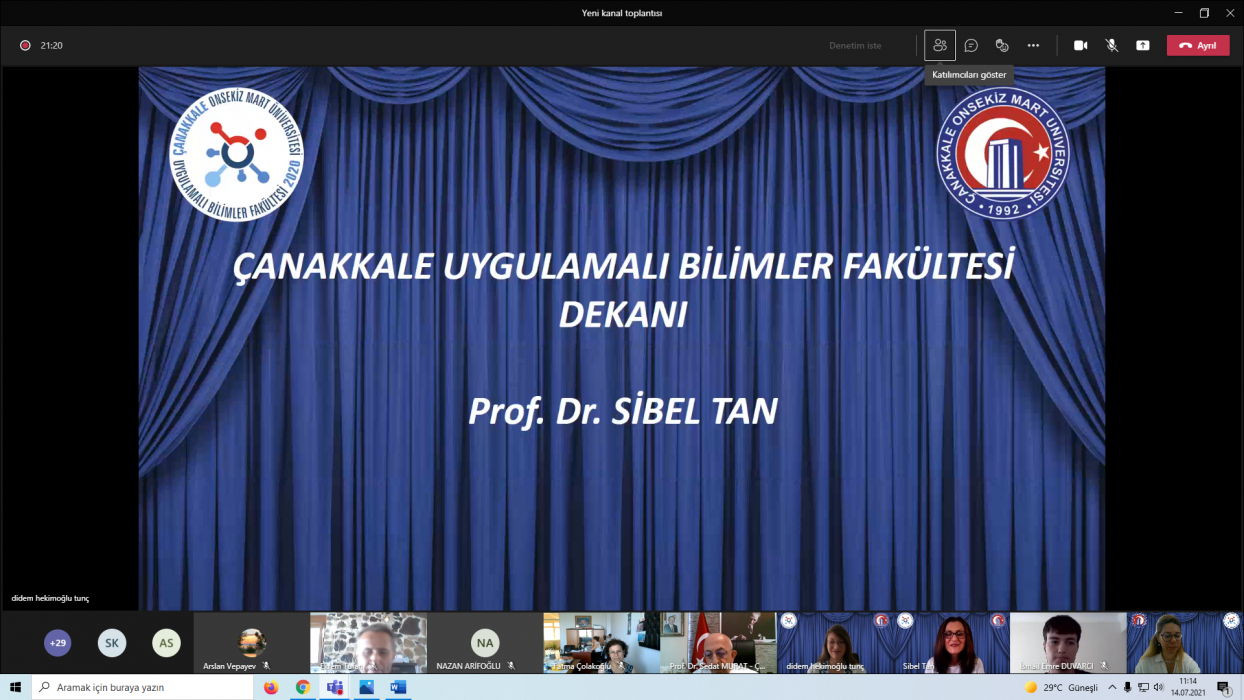Open the 29°C Güneşli weather widget

tap(1061, 687)
